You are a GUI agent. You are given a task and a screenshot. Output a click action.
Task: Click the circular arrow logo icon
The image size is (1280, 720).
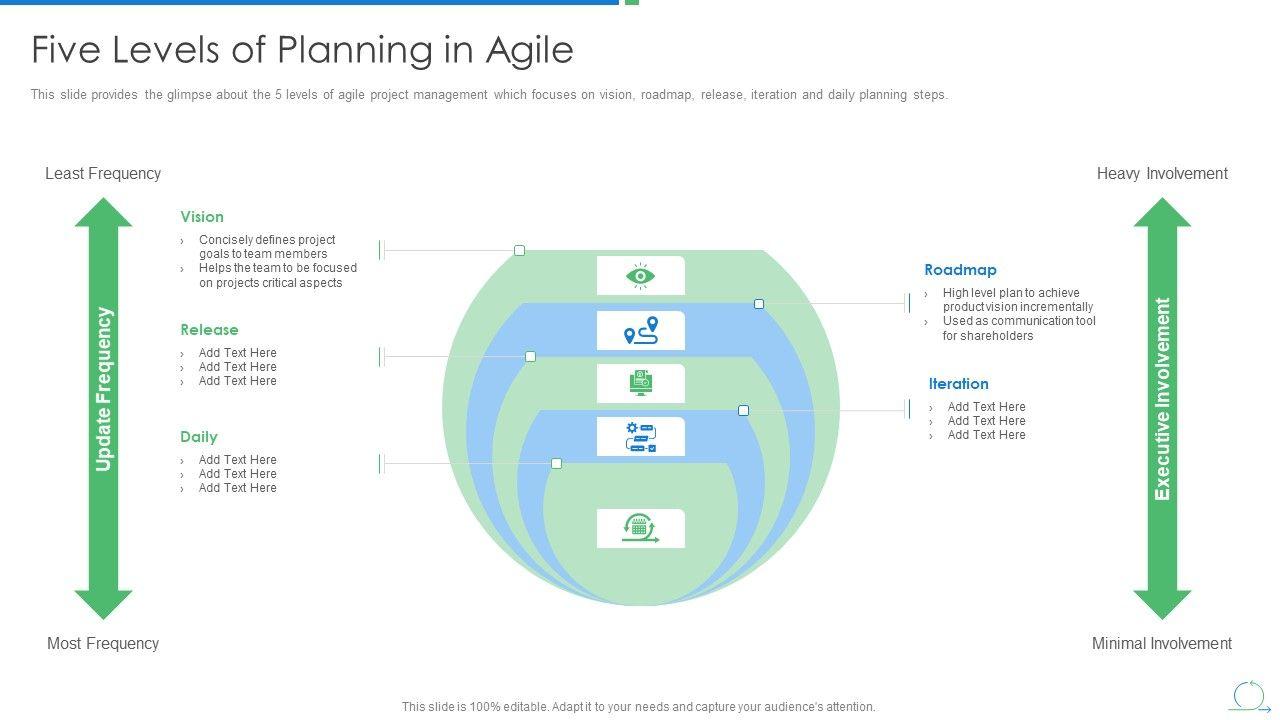click(1248, 696)
